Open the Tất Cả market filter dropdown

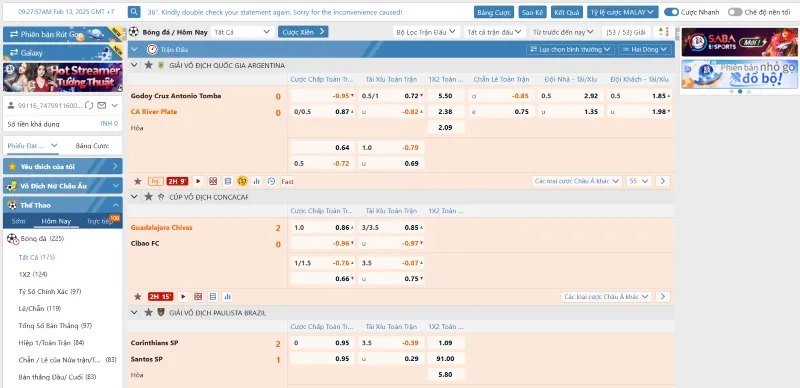coord(242,32)
